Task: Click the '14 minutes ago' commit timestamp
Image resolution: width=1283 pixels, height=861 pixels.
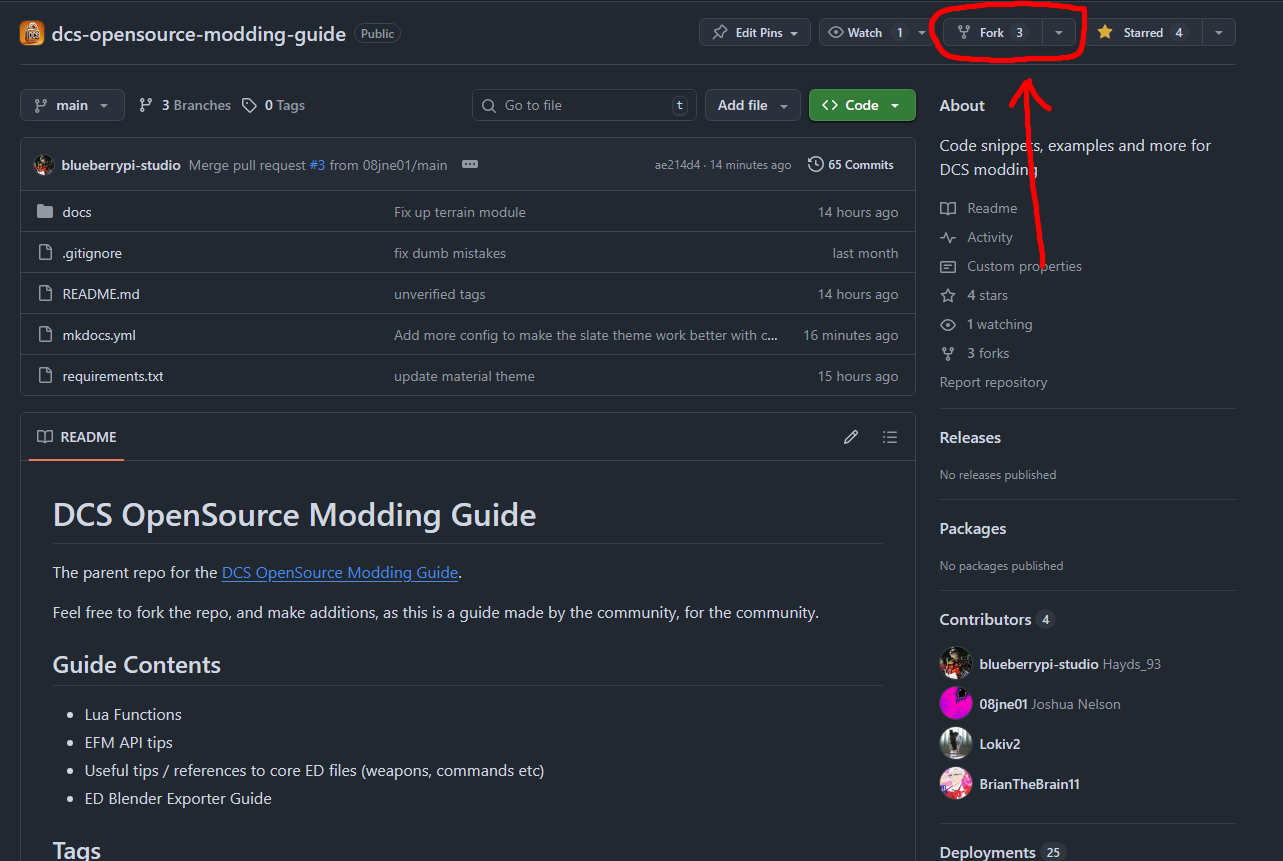Action: tap(750, 165)
